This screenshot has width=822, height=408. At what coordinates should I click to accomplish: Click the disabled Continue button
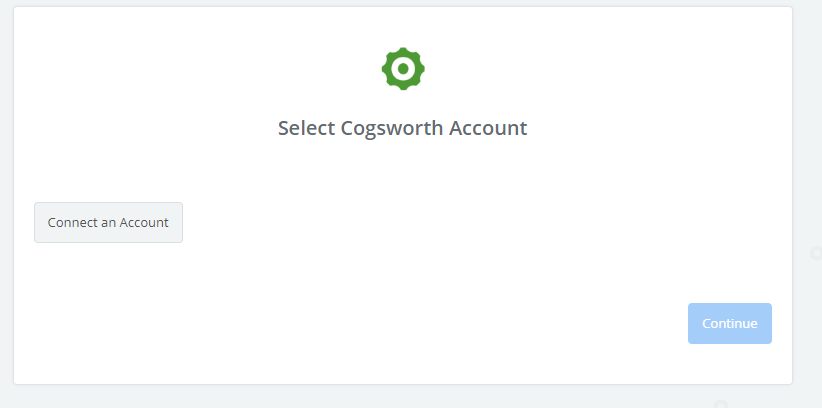coord(730,324)
